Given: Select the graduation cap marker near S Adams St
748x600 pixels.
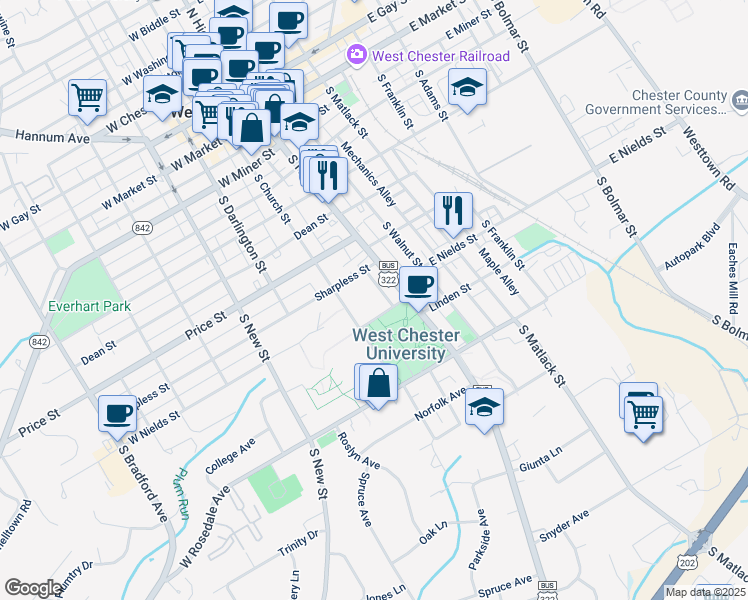Looking at the screenshot, I should point(468,87).
